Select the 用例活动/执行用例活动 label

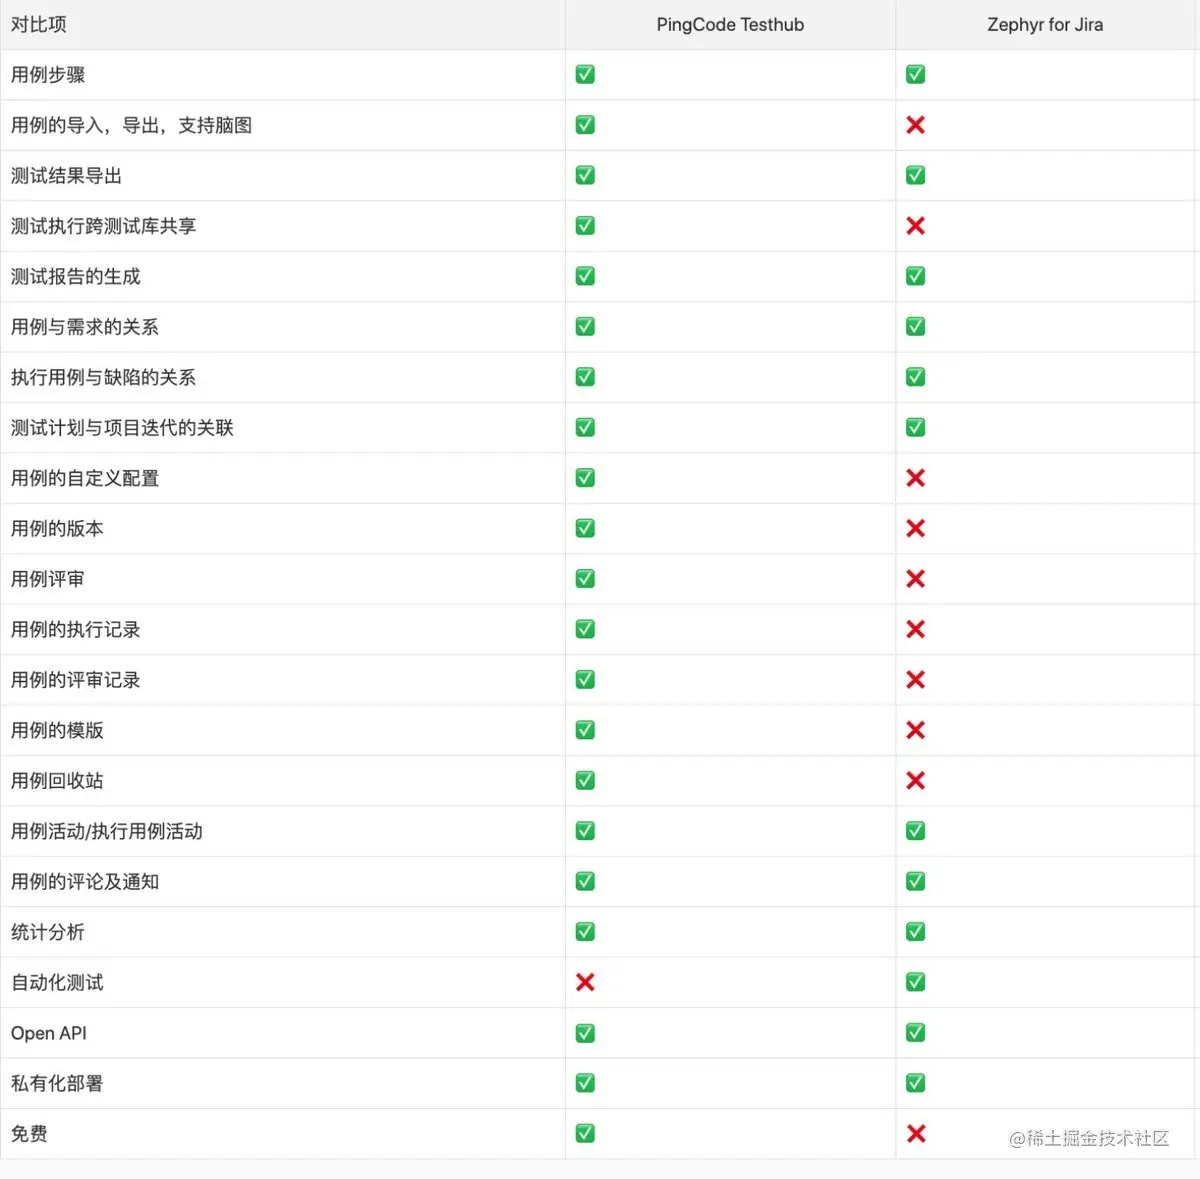tap(107, 831)
